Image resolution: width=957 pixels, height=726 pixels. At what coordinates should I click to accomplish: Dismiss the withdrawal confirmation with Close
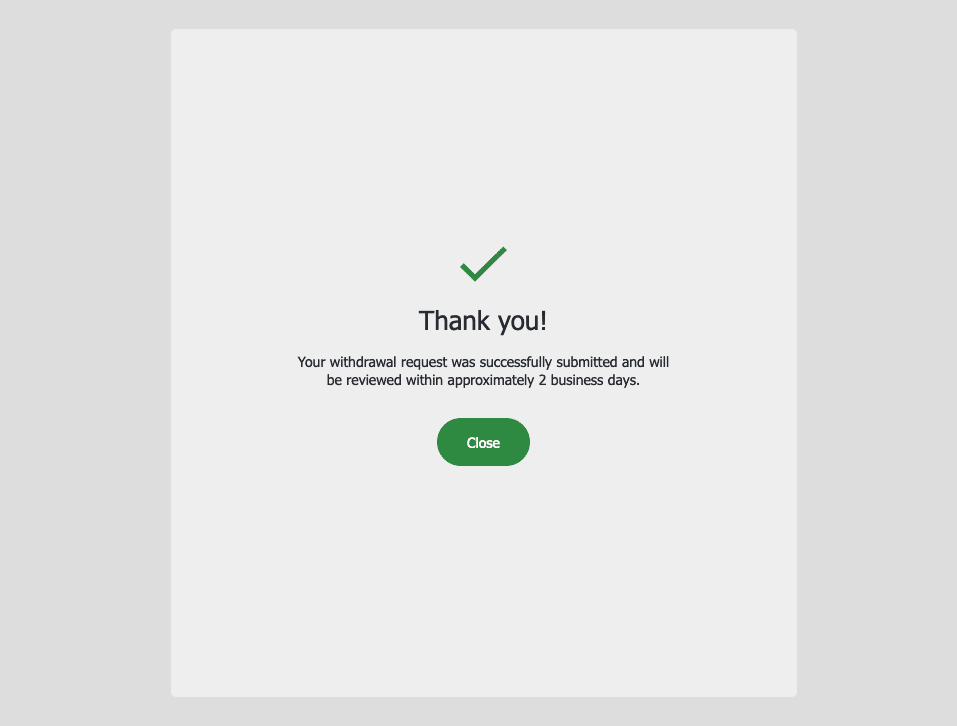[483, 442]
